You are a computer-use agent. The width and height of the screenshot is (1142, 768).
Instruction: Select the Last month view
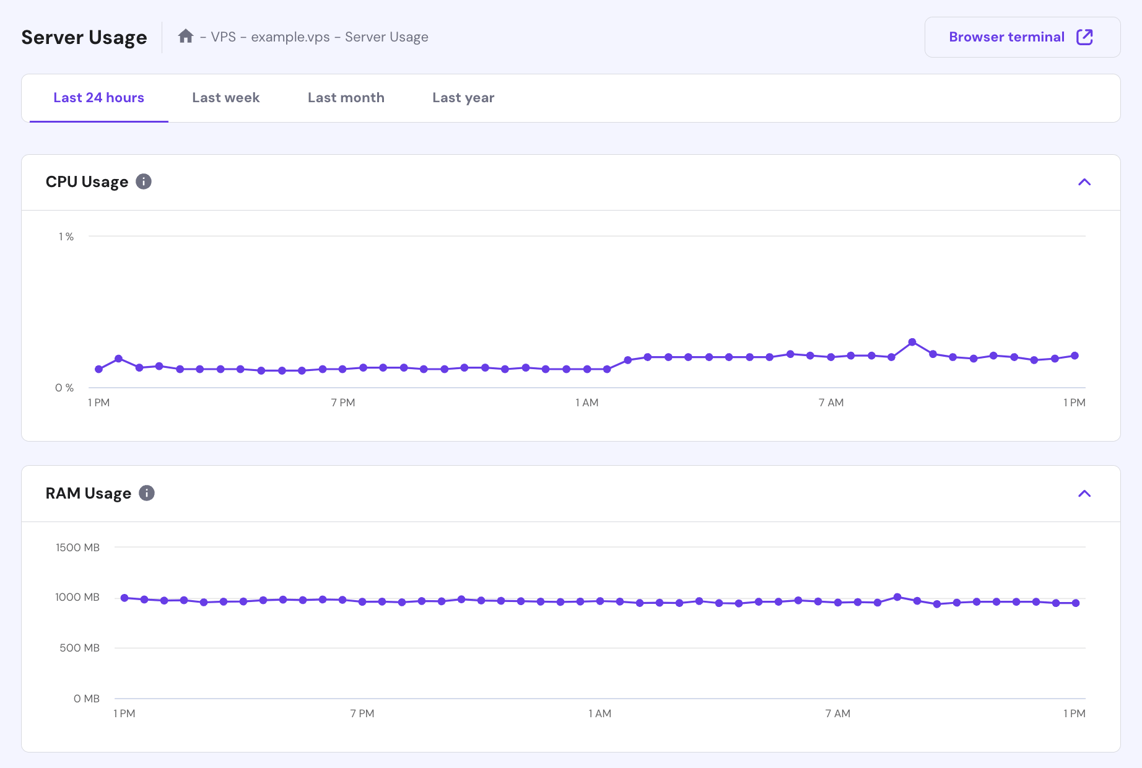(x=346, y=97)
